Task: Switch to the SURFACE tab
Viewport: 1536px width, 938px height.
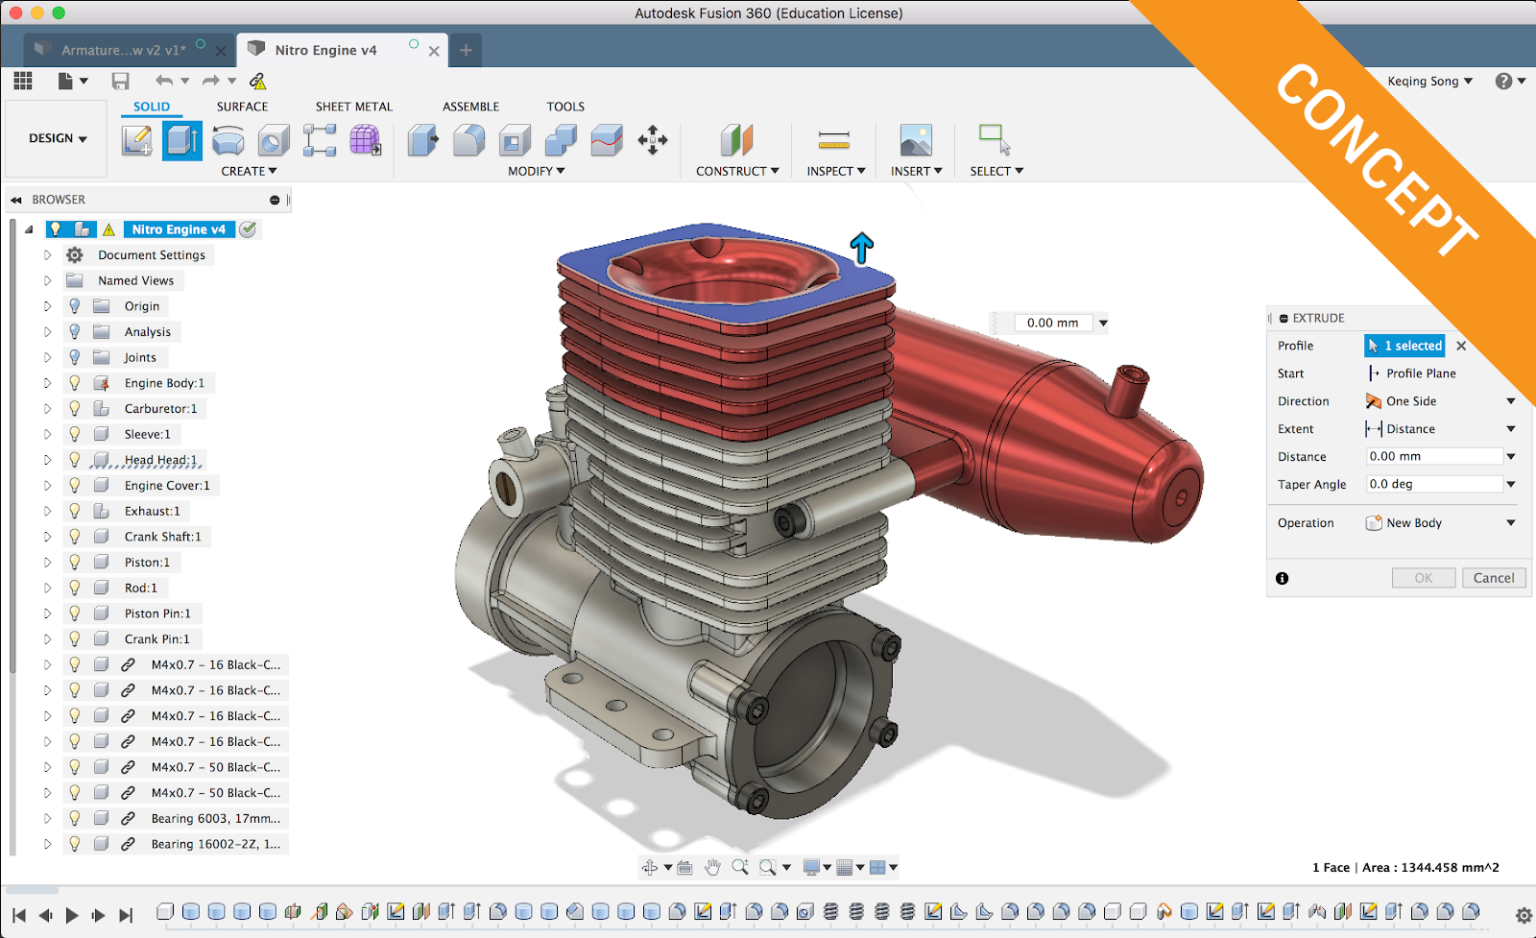Action: (242, 107)
